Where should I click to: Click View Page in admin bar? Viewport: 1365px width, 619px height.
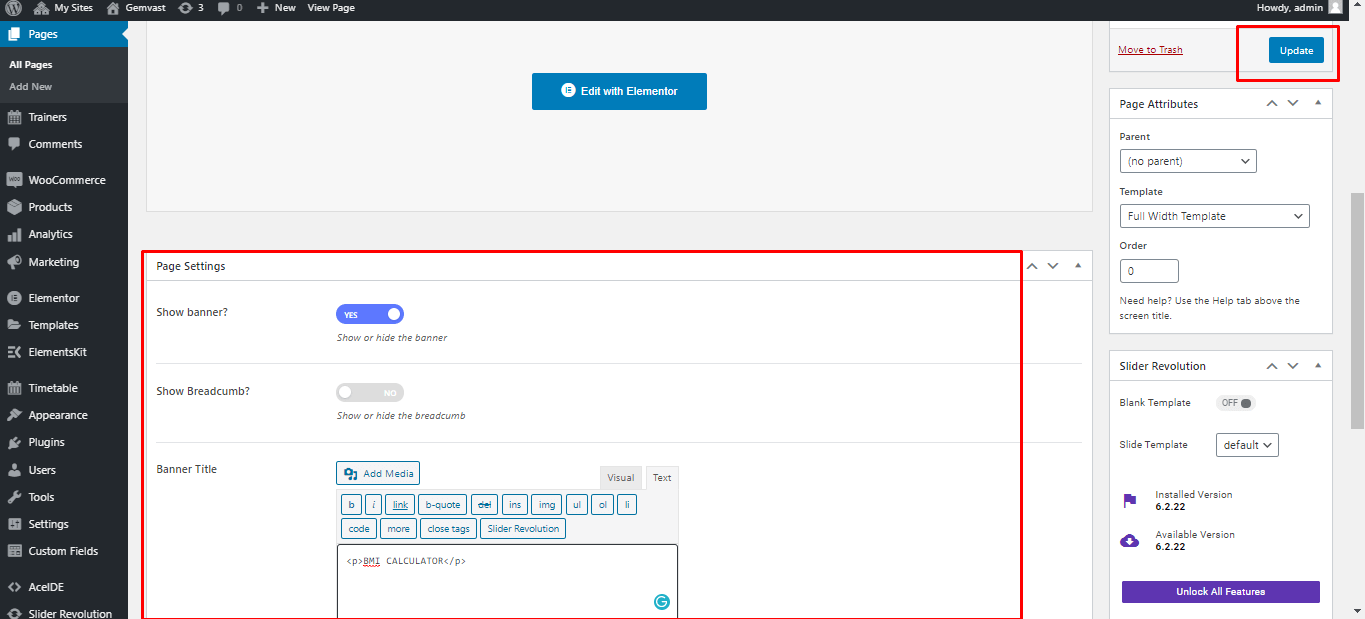pyautogui.click(x=331, y=7)
